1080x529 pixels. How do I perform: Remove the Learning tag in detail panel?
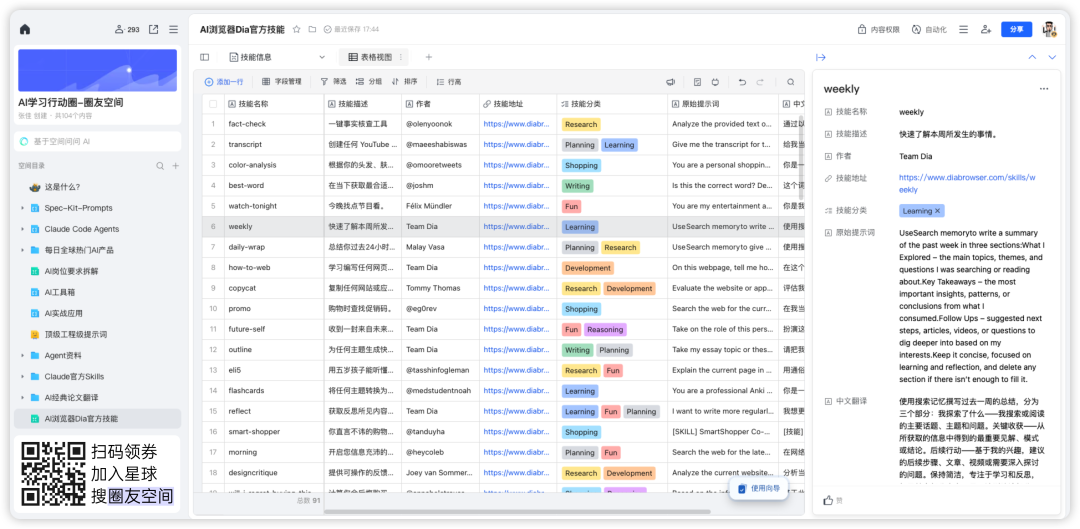coord(937,211)
